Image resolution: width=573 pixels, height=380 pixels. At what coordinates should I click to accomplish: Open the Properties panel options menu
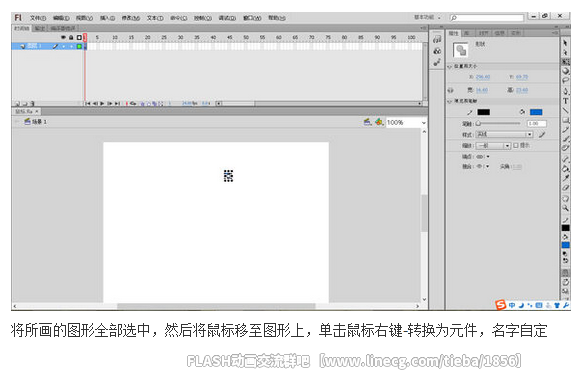point(554,33)
